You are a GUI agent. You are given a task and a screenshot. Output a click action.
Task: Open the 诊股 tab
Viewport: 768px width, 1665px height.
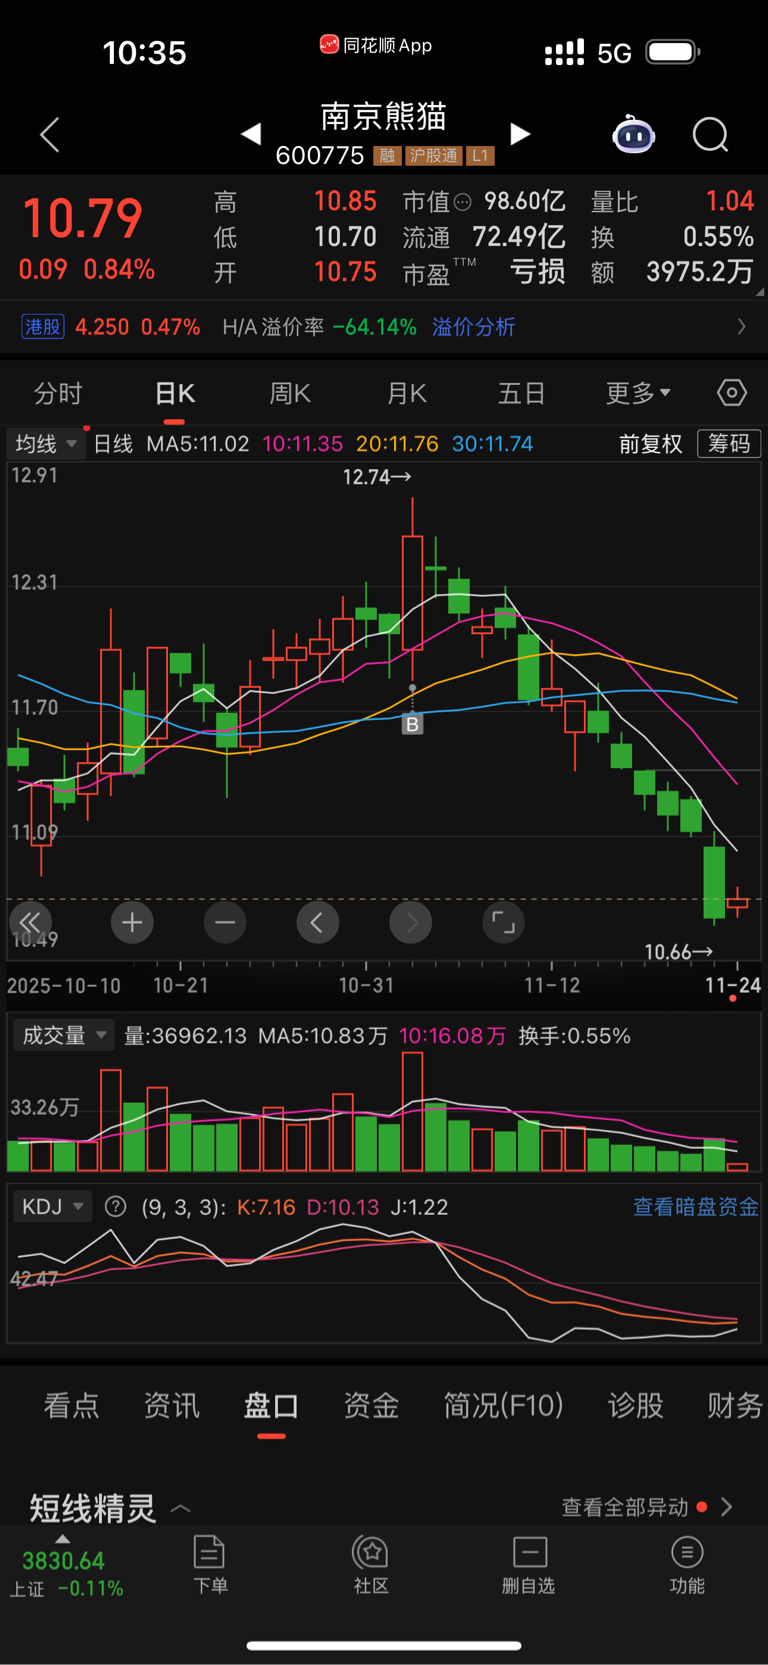pyautogui.click(x=636, y=1406)
